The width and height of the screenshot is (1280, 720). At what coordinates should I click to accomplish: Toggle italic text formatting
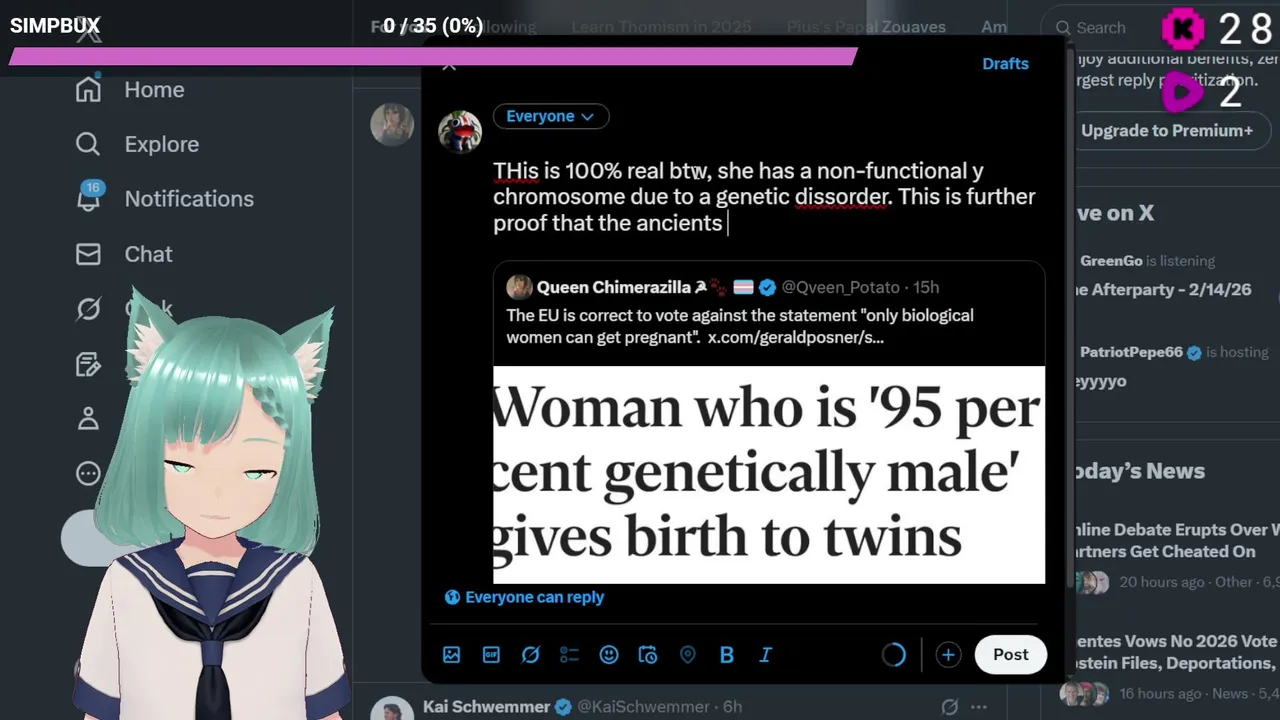tap(766, 655)
